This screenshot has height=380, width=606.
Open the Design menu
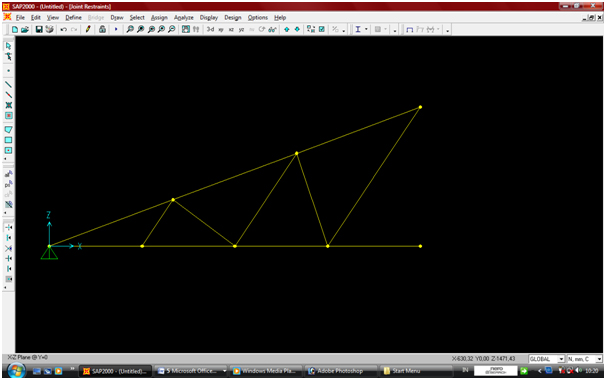coord(233,17)
